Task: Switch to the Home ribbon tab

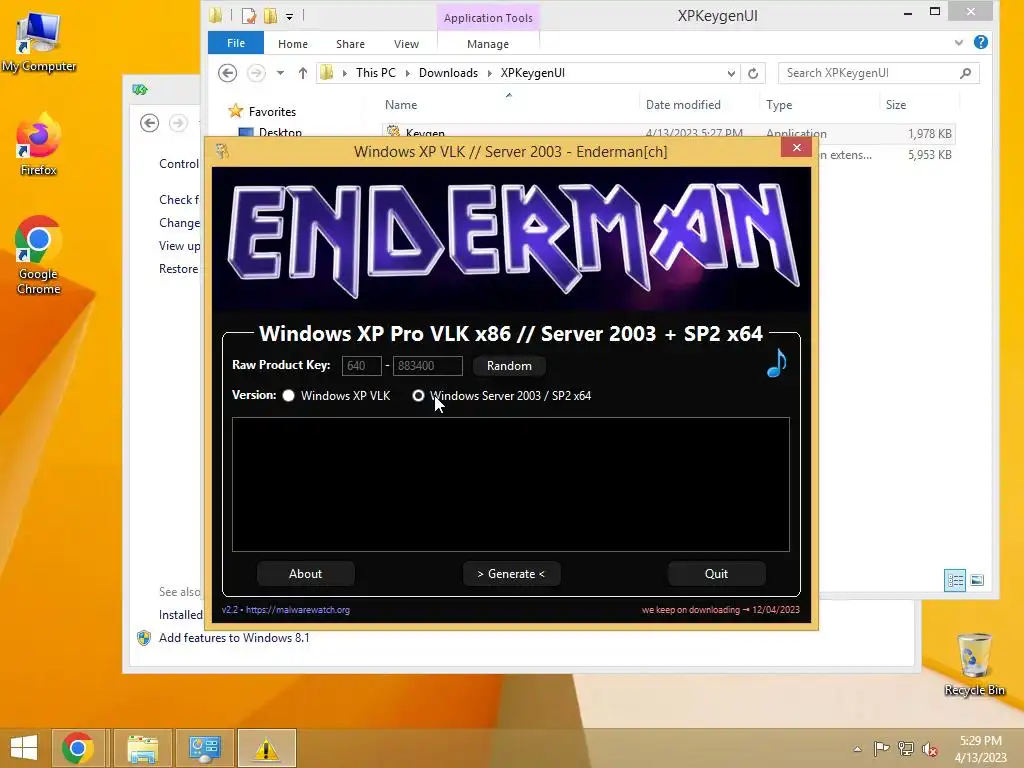Action: pyautogui.click(x=293, y=44)
